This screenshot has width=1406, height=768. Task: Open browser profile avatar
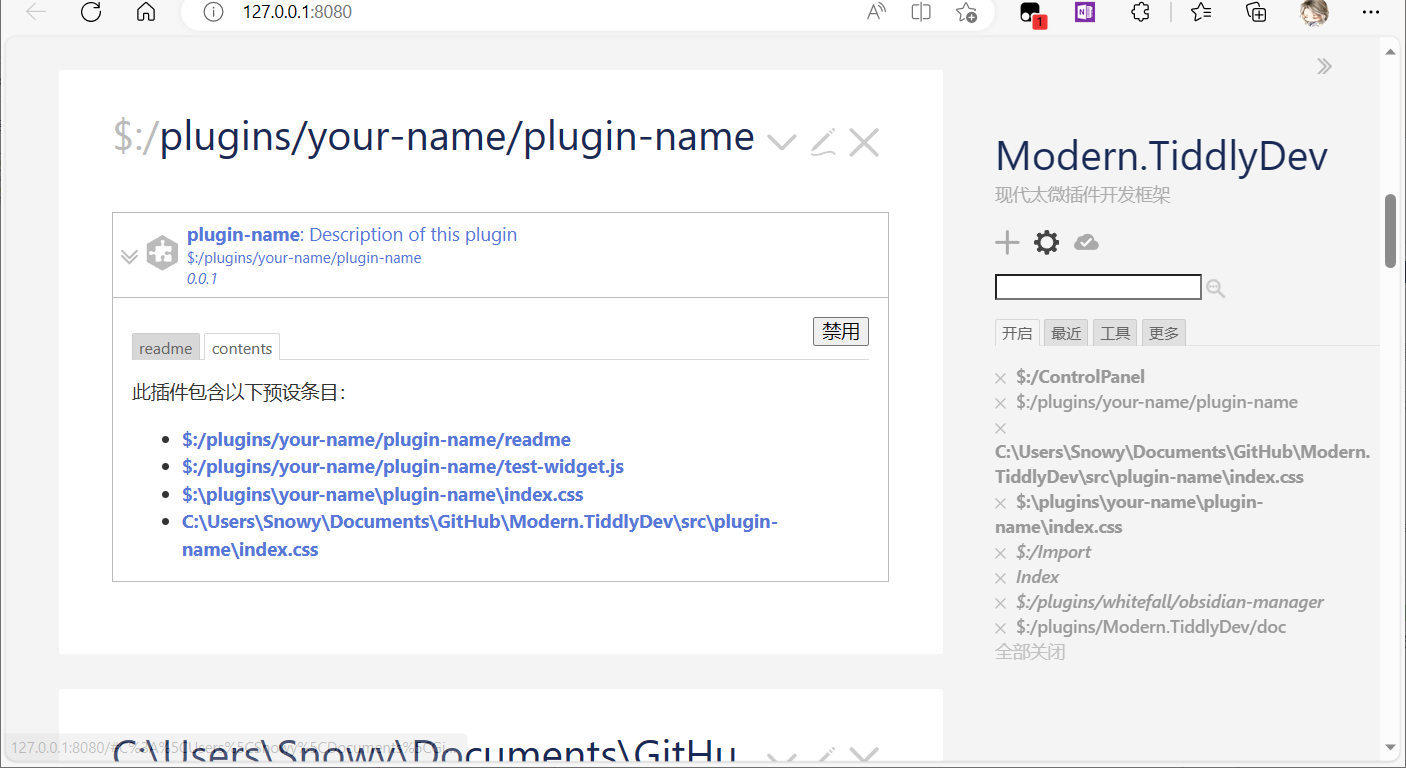[1314, 12]
